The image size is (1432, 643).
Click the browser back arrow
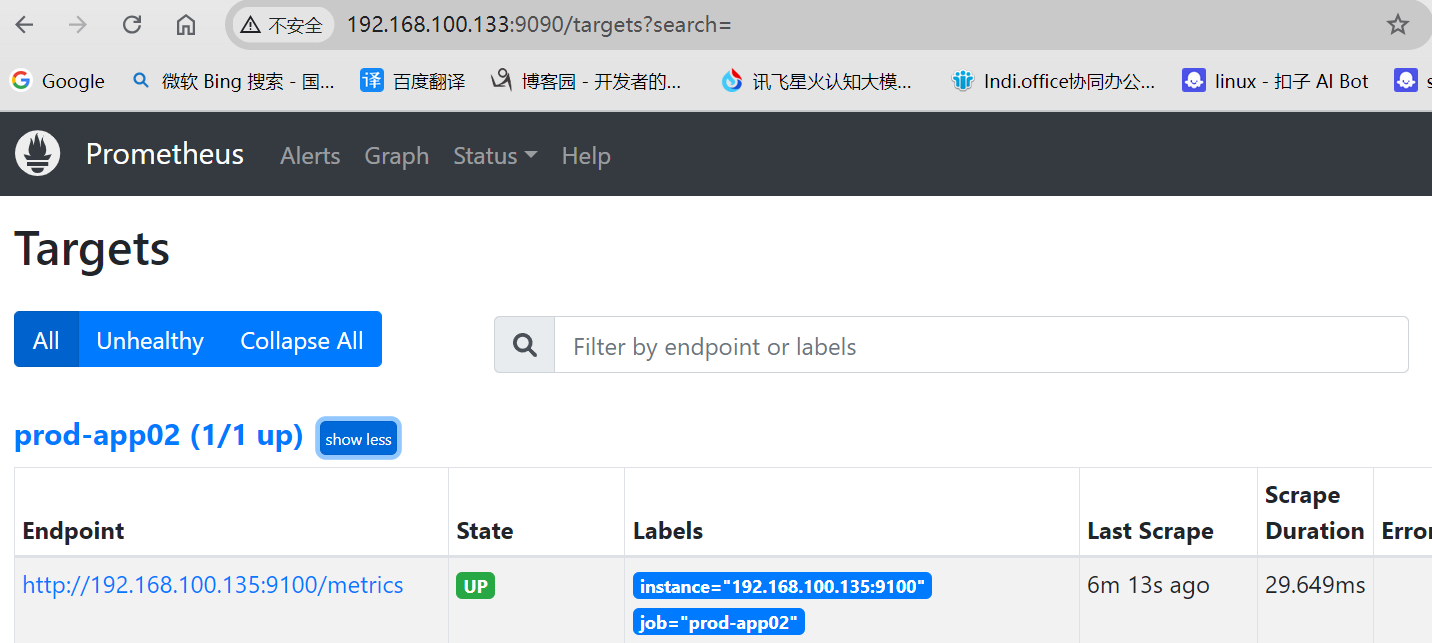25,25
